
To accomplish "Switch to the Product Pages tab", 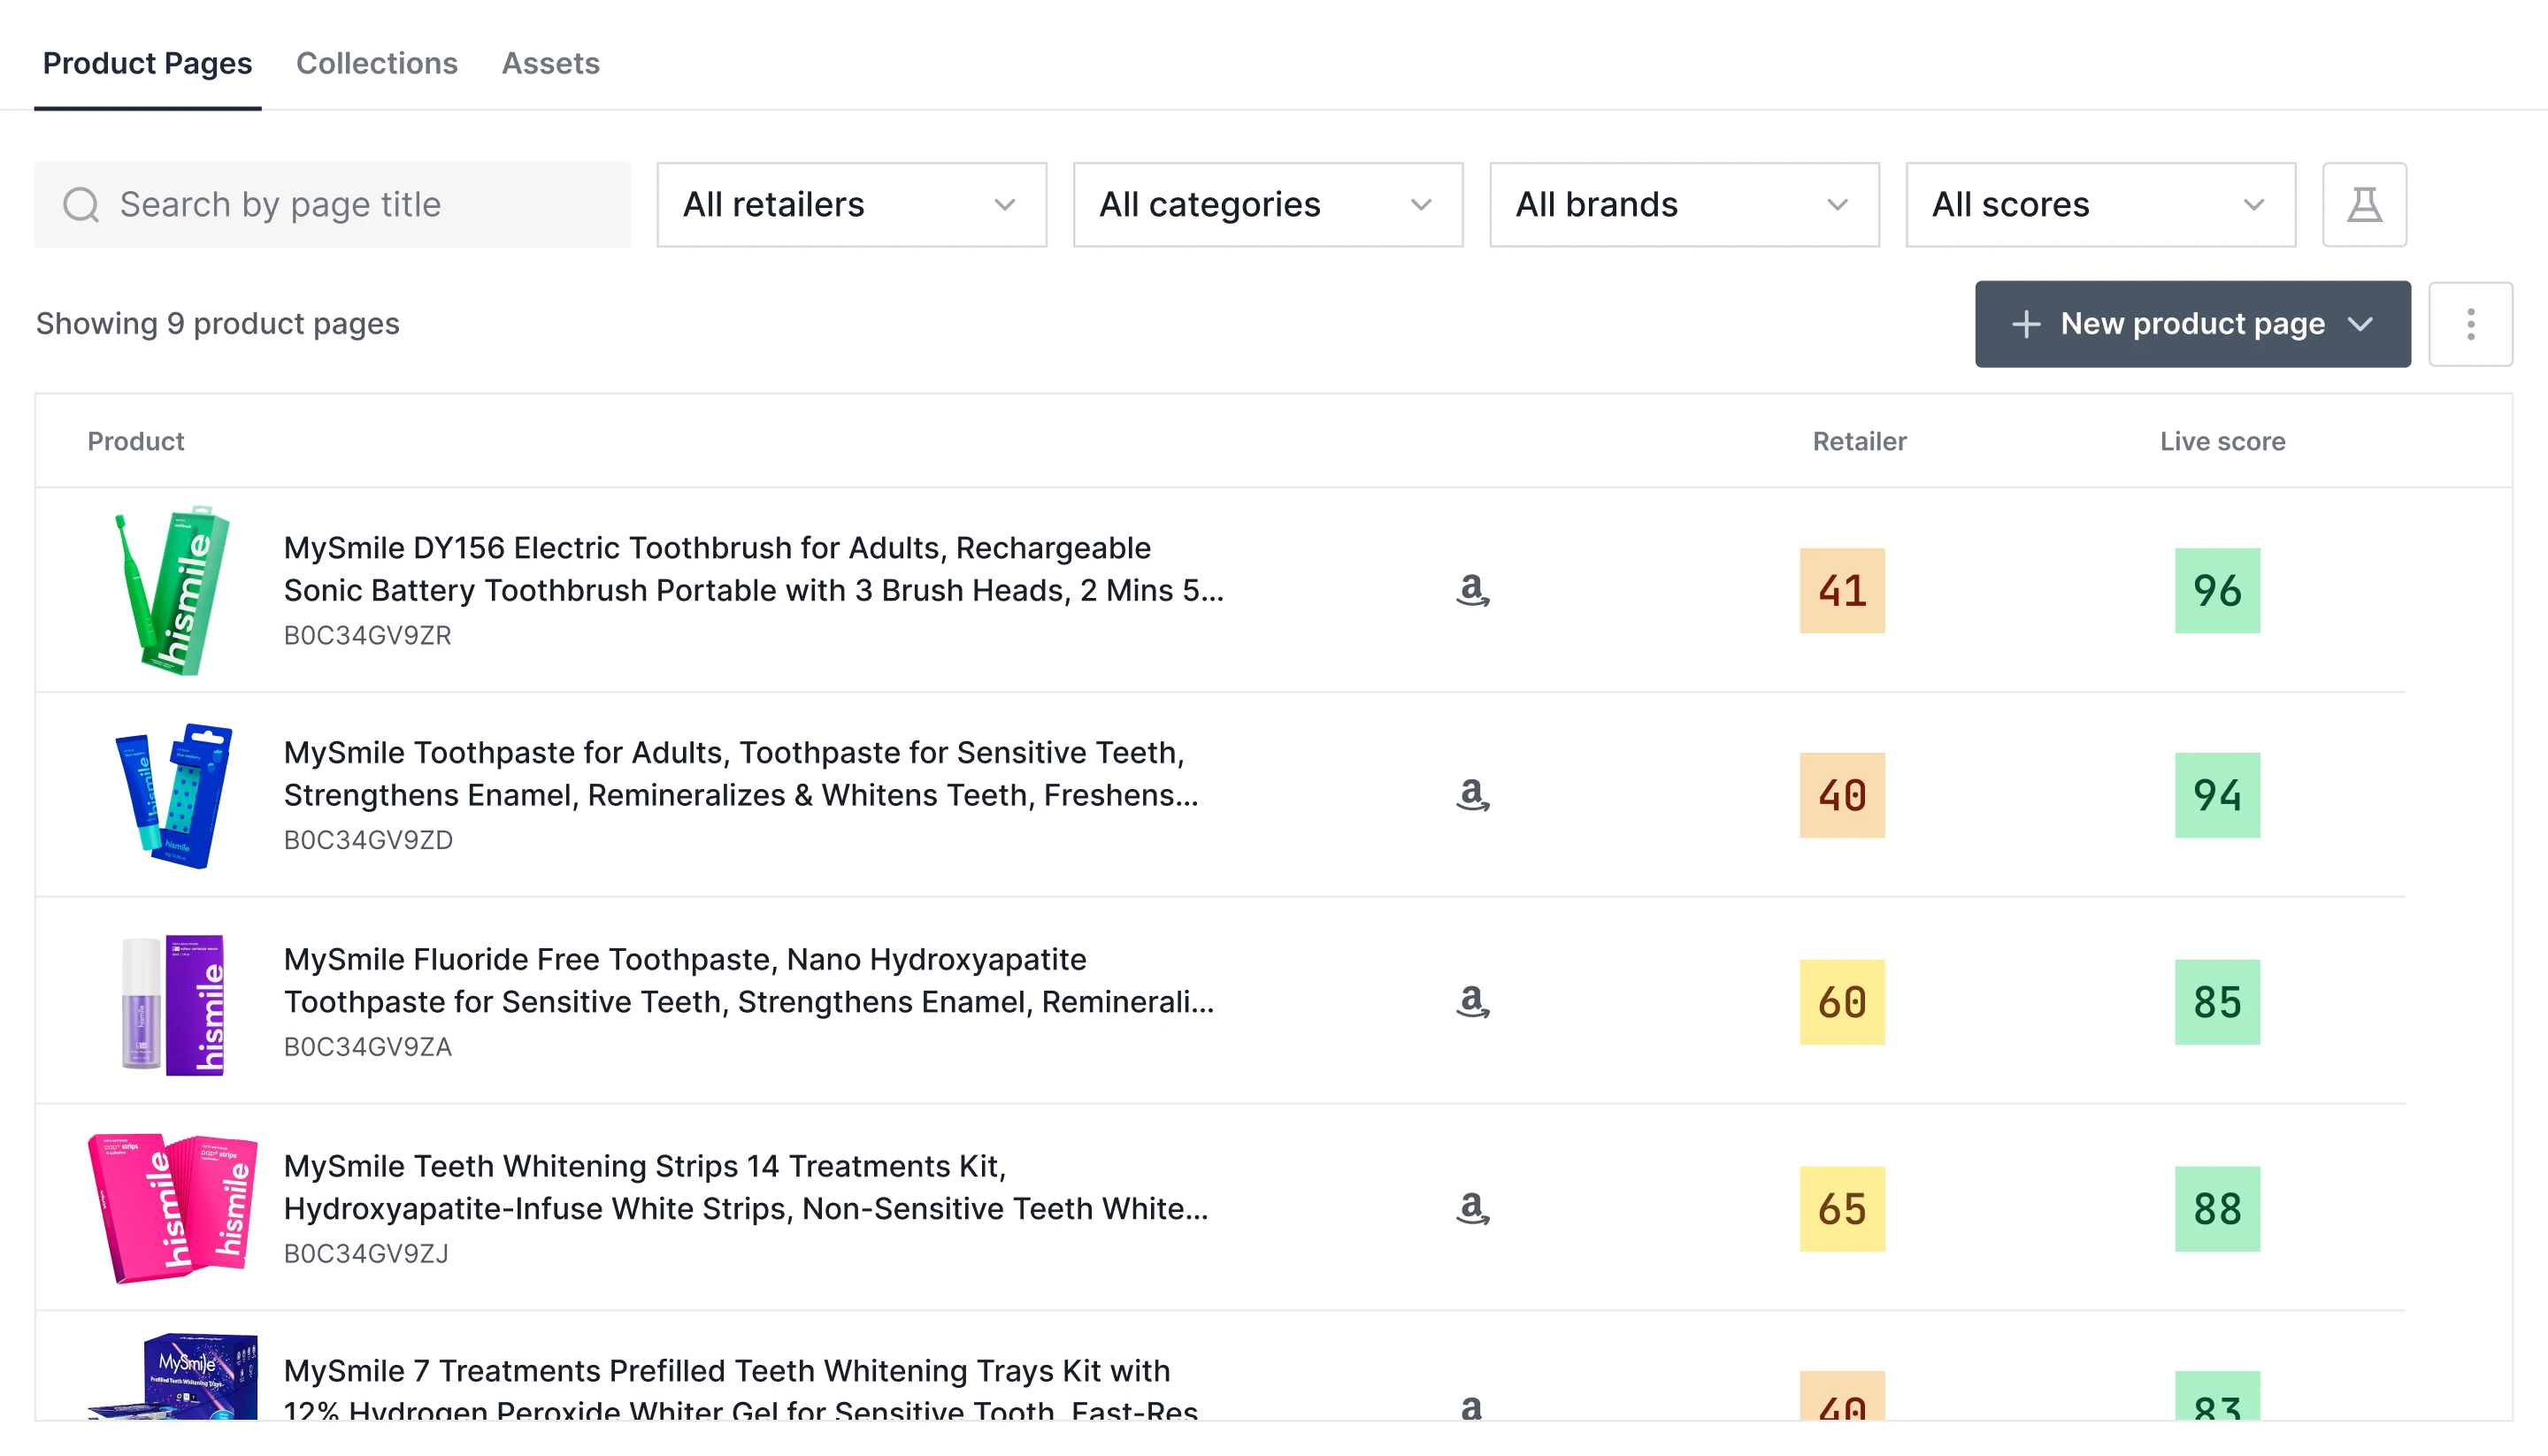I will pos(147,63).
